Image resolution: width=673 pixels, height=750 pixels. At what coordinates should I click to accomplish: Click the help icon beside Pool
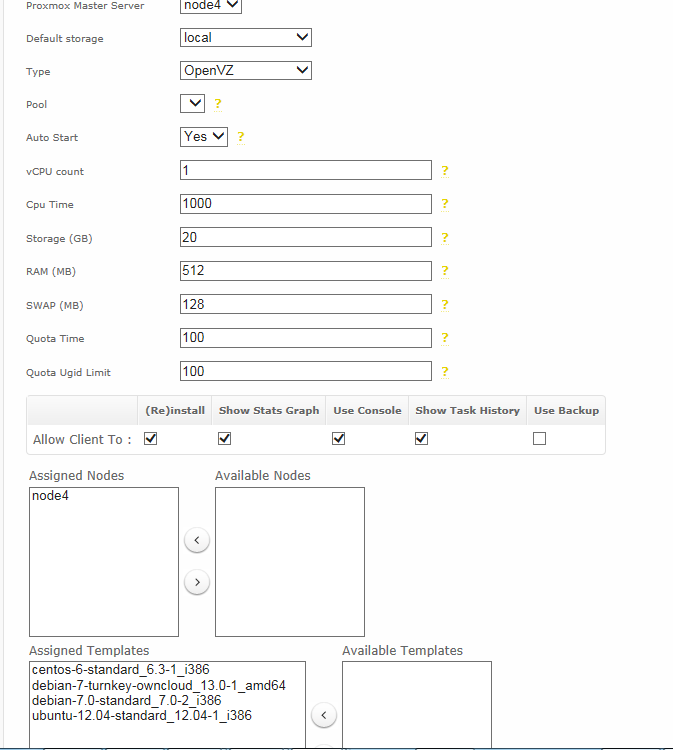[218, 104]
